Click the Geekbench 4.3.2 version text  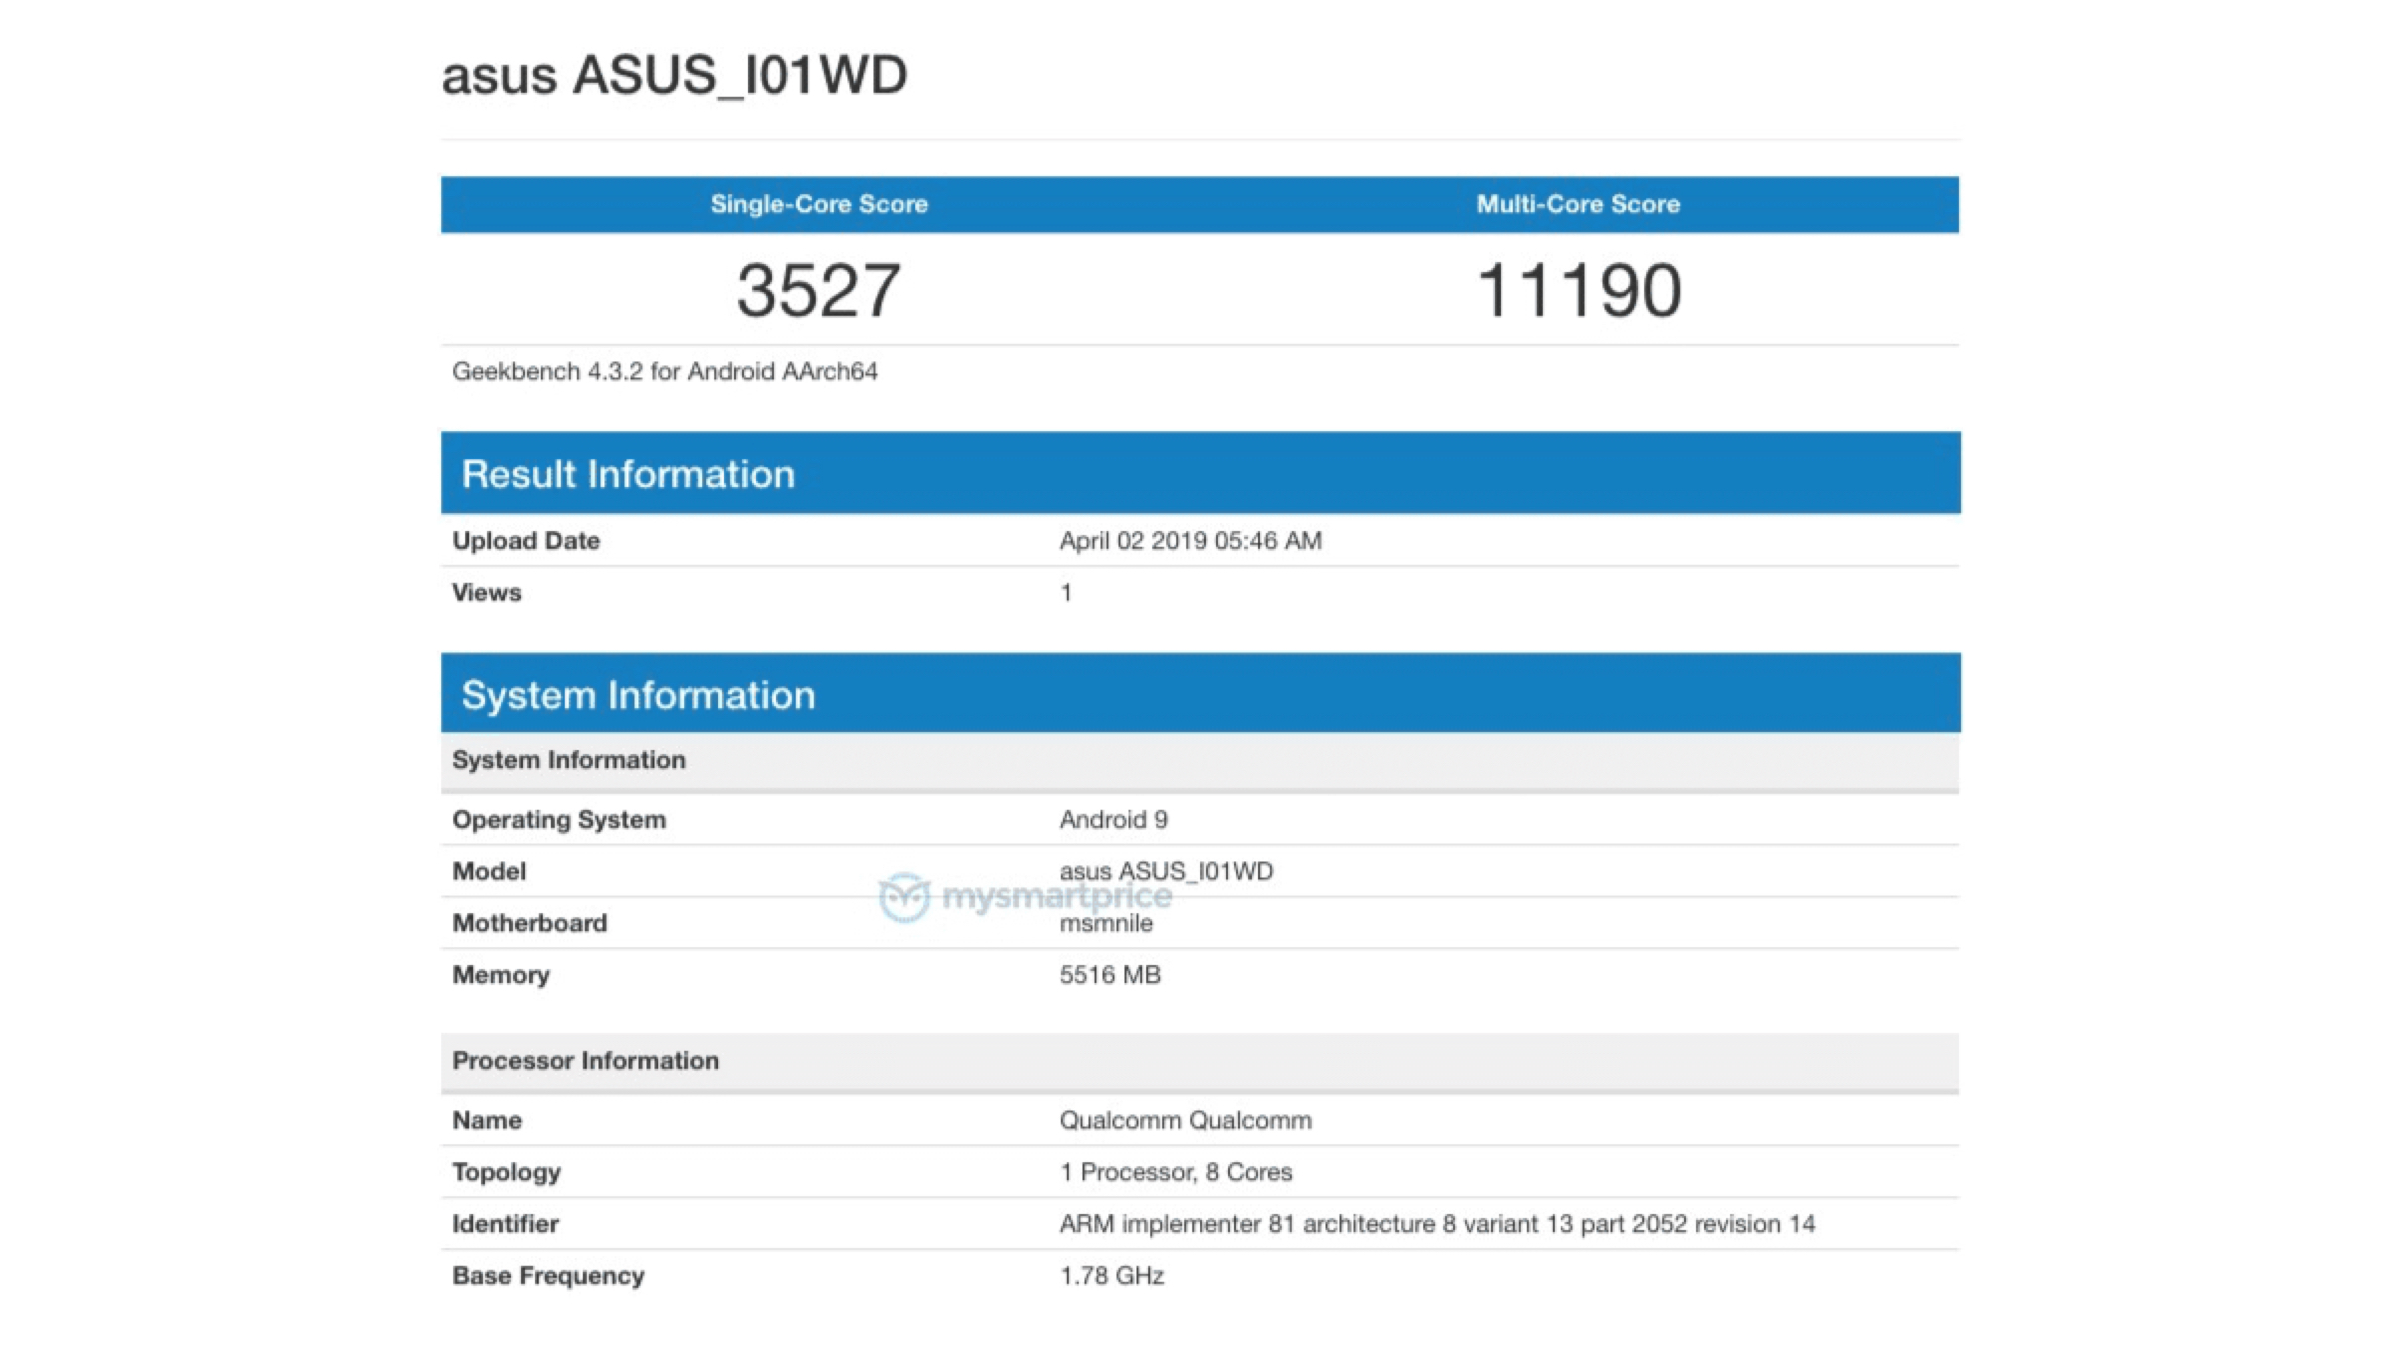click(x=665, y=371)
